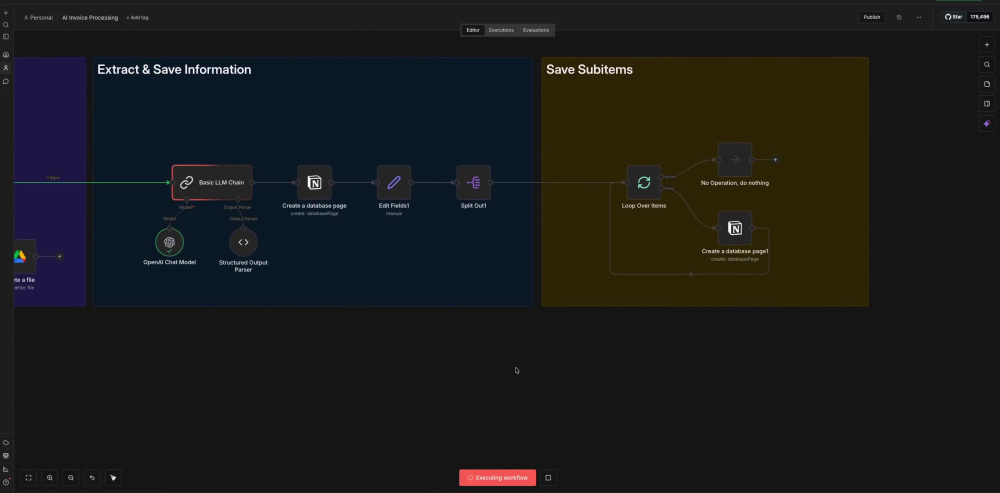This screenshot has height=493, width=1000.
Task: Click the Publish button
Action: pos(872,17)
